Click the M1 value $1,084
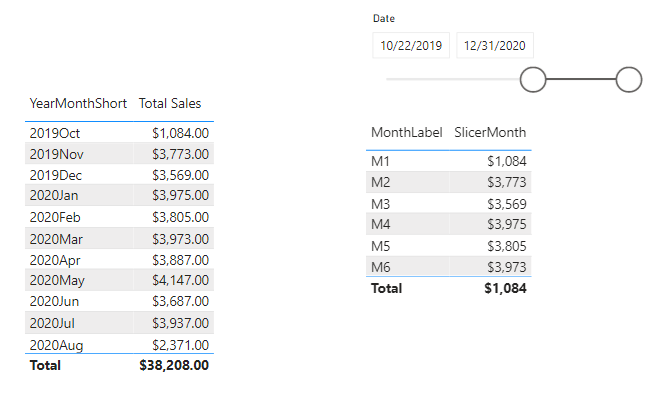This screenshot has width=660, height=398. tap(507, 162)
